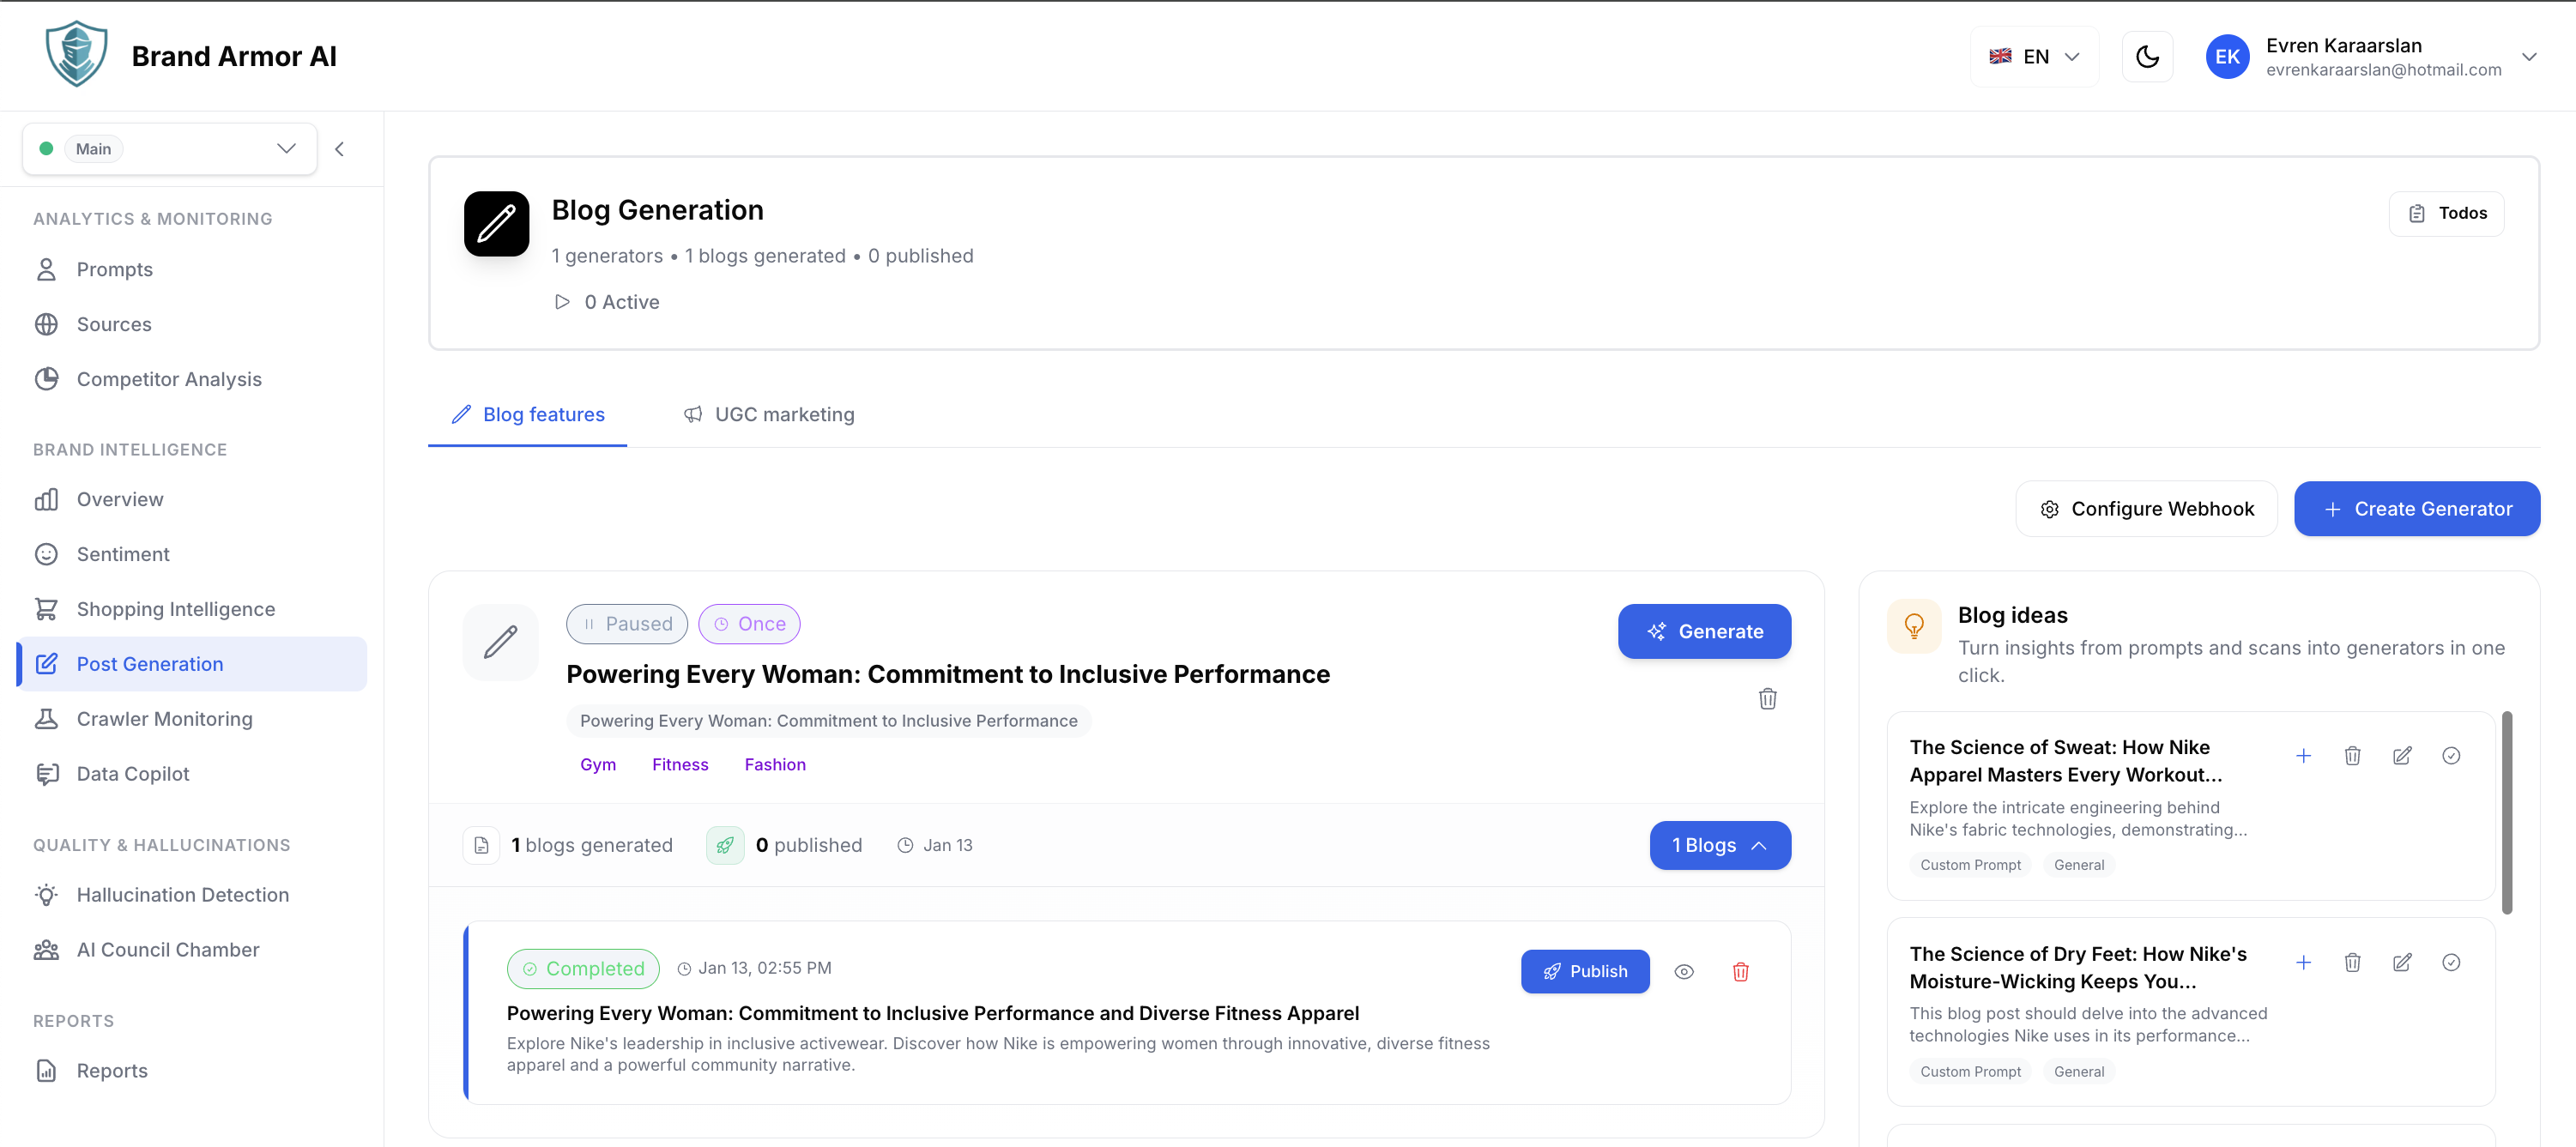
Task: Click the Create Generator button
Action: (2417, 508)
